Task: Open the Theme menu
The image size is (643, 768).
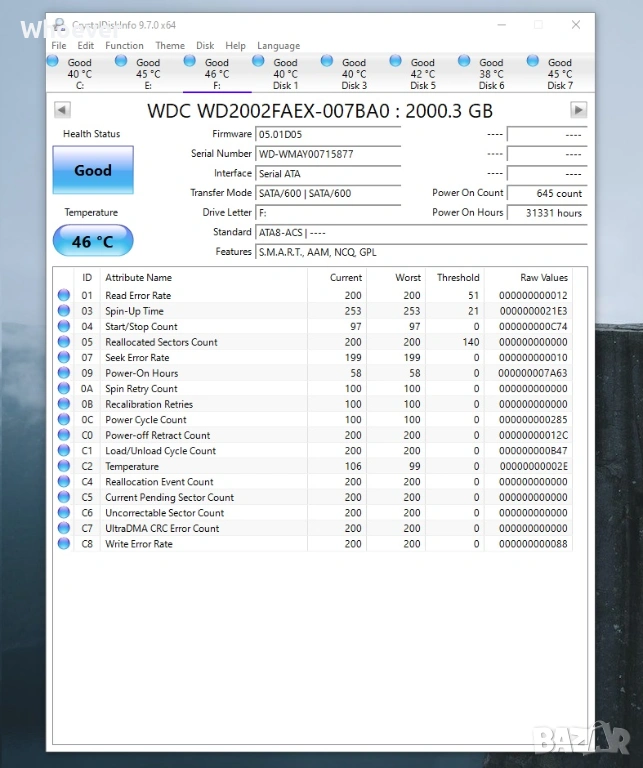Action: [x=169, y=45]
